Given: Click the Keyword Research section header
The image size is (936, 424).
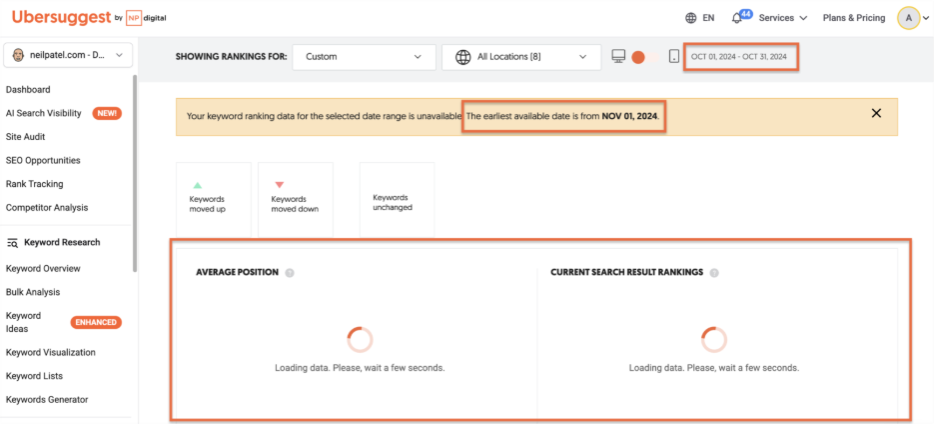Looking at the screenshot, I should click(x=62, y=242).
